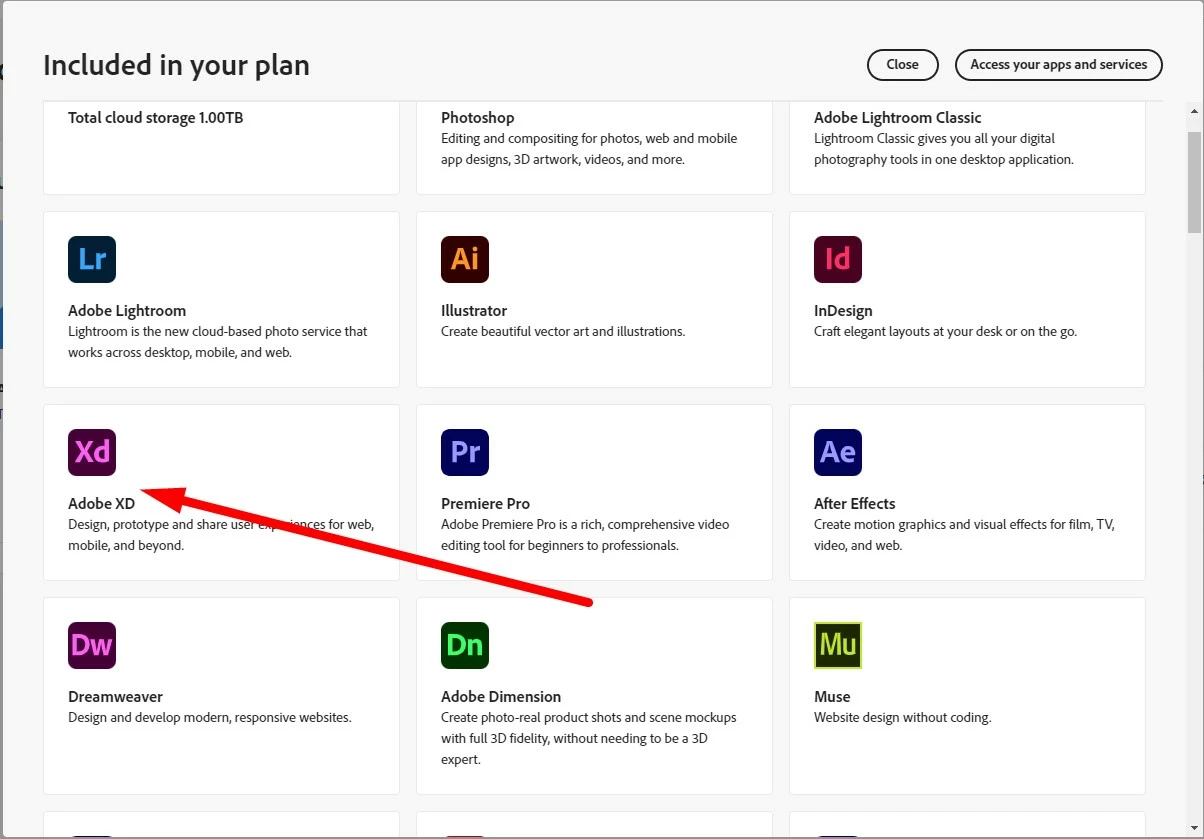The height and width of the screenshot is (839, 1204).
Task: Click 'Website design without coding.' description
Action: 903,718
